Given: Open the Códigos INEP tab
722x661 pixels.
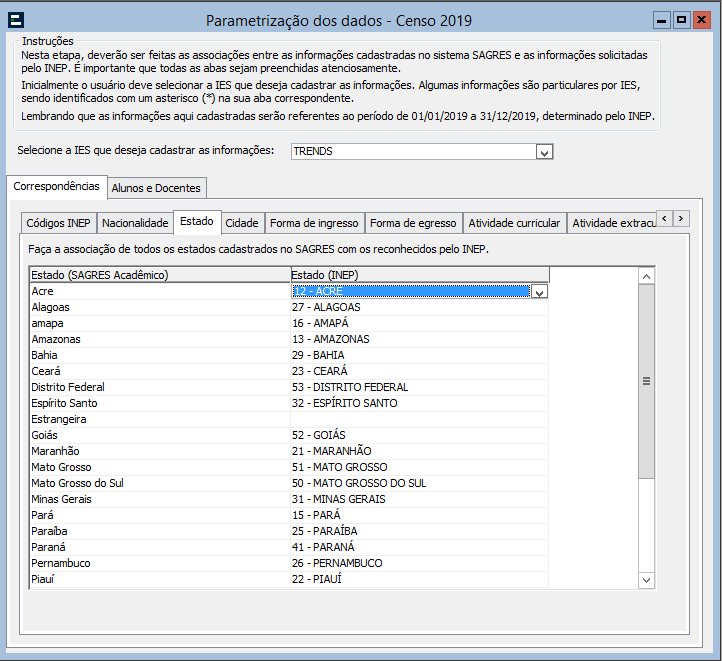Looking at the screenshot, I should (x=58, y=223).
